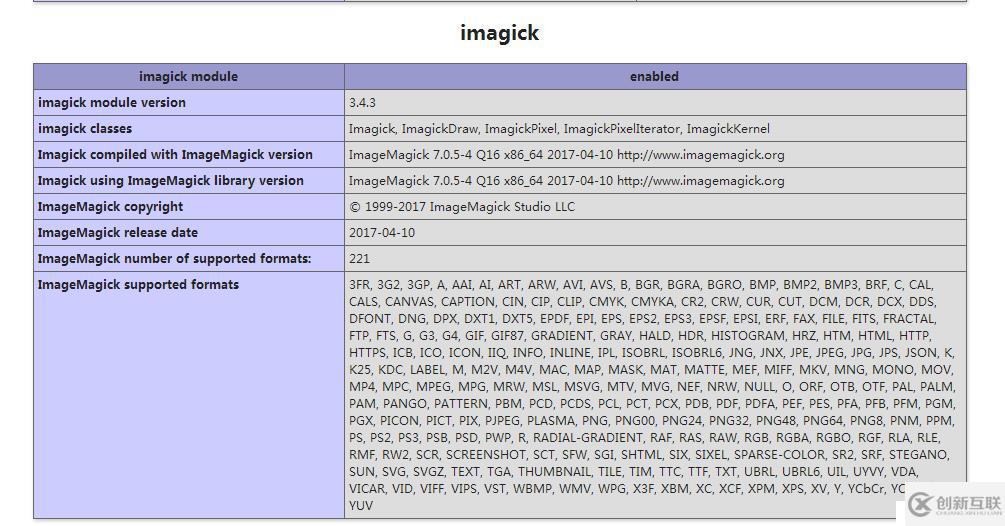The image size is (1005, 526).
Task: Click the 'imagick classes' row label
Action: [85, 129]
